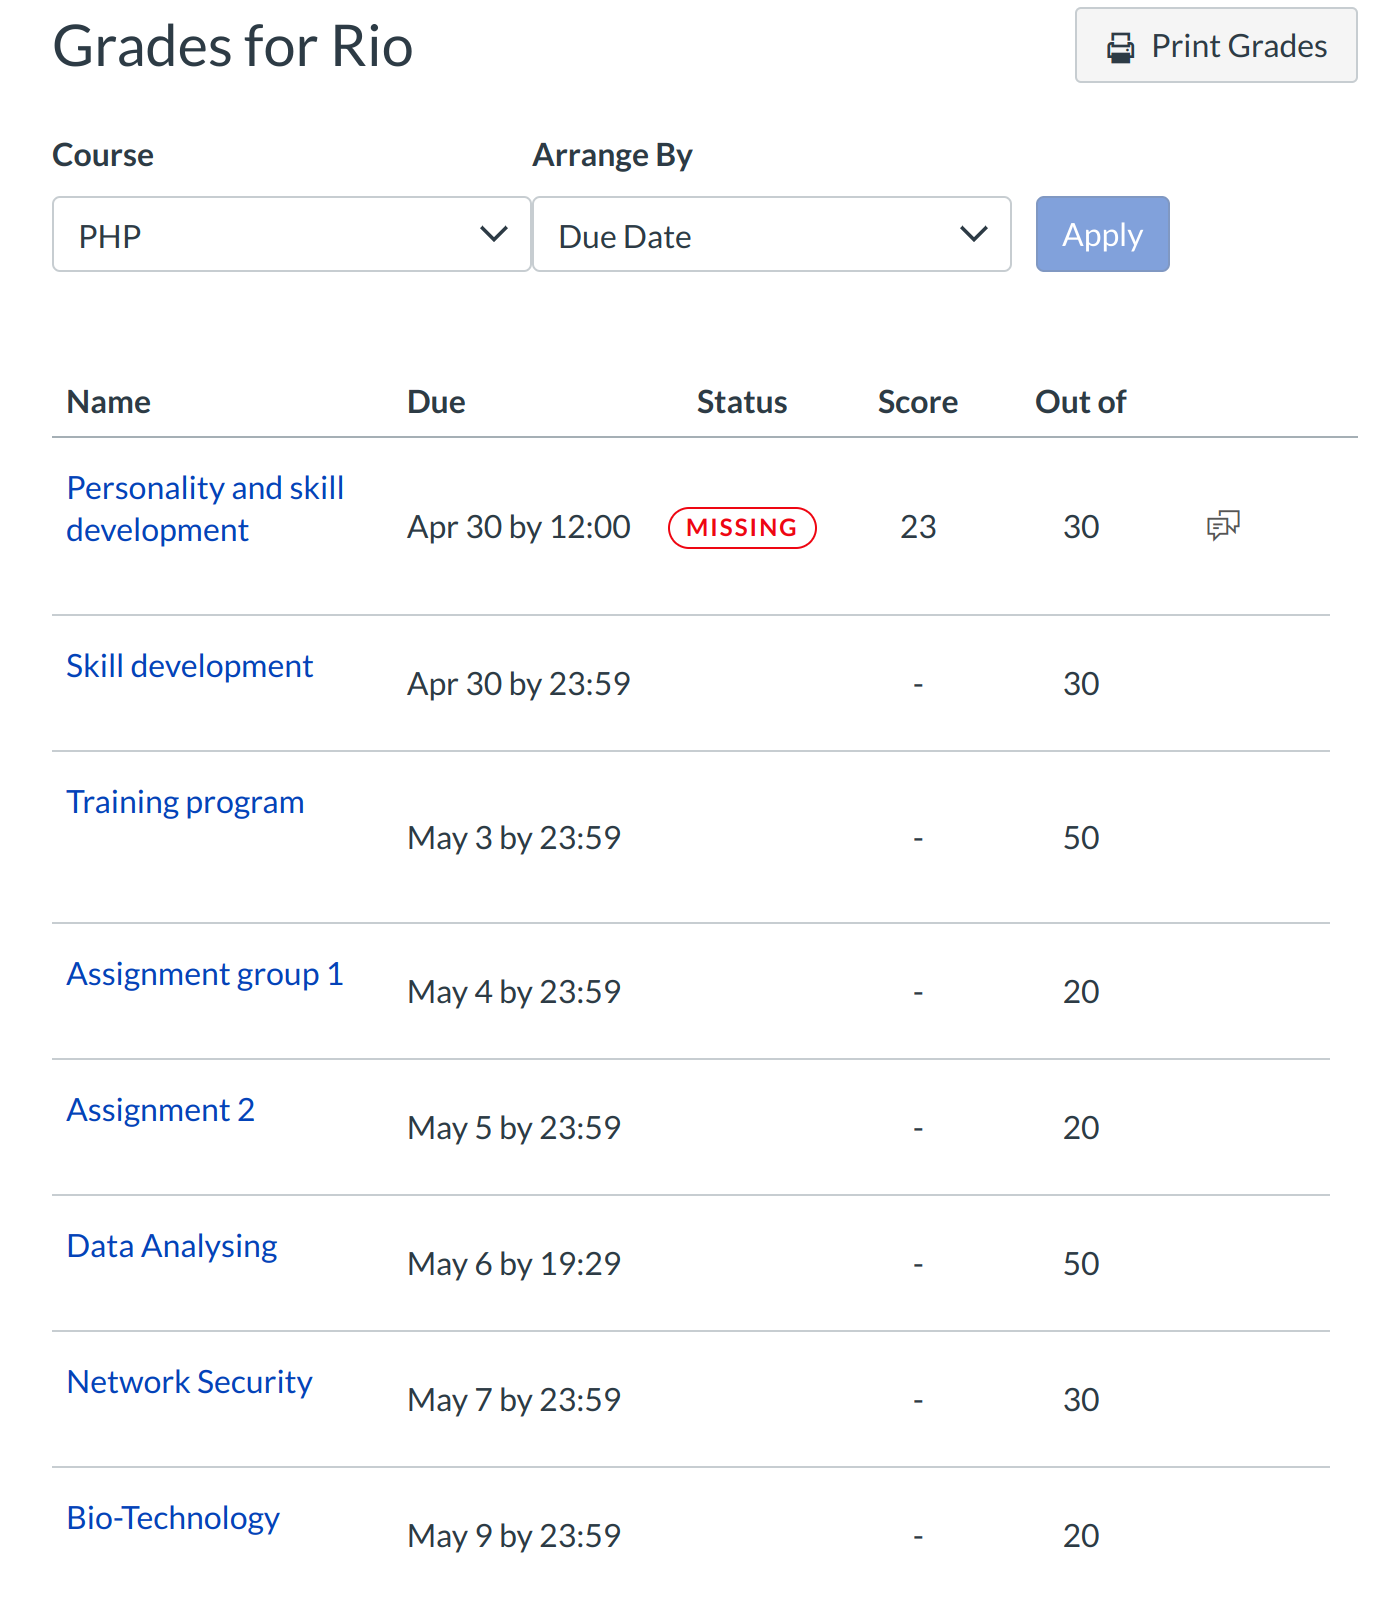Click the printer icon in Print Grades
1382x1600 pixels.
tap(1120, 47)
